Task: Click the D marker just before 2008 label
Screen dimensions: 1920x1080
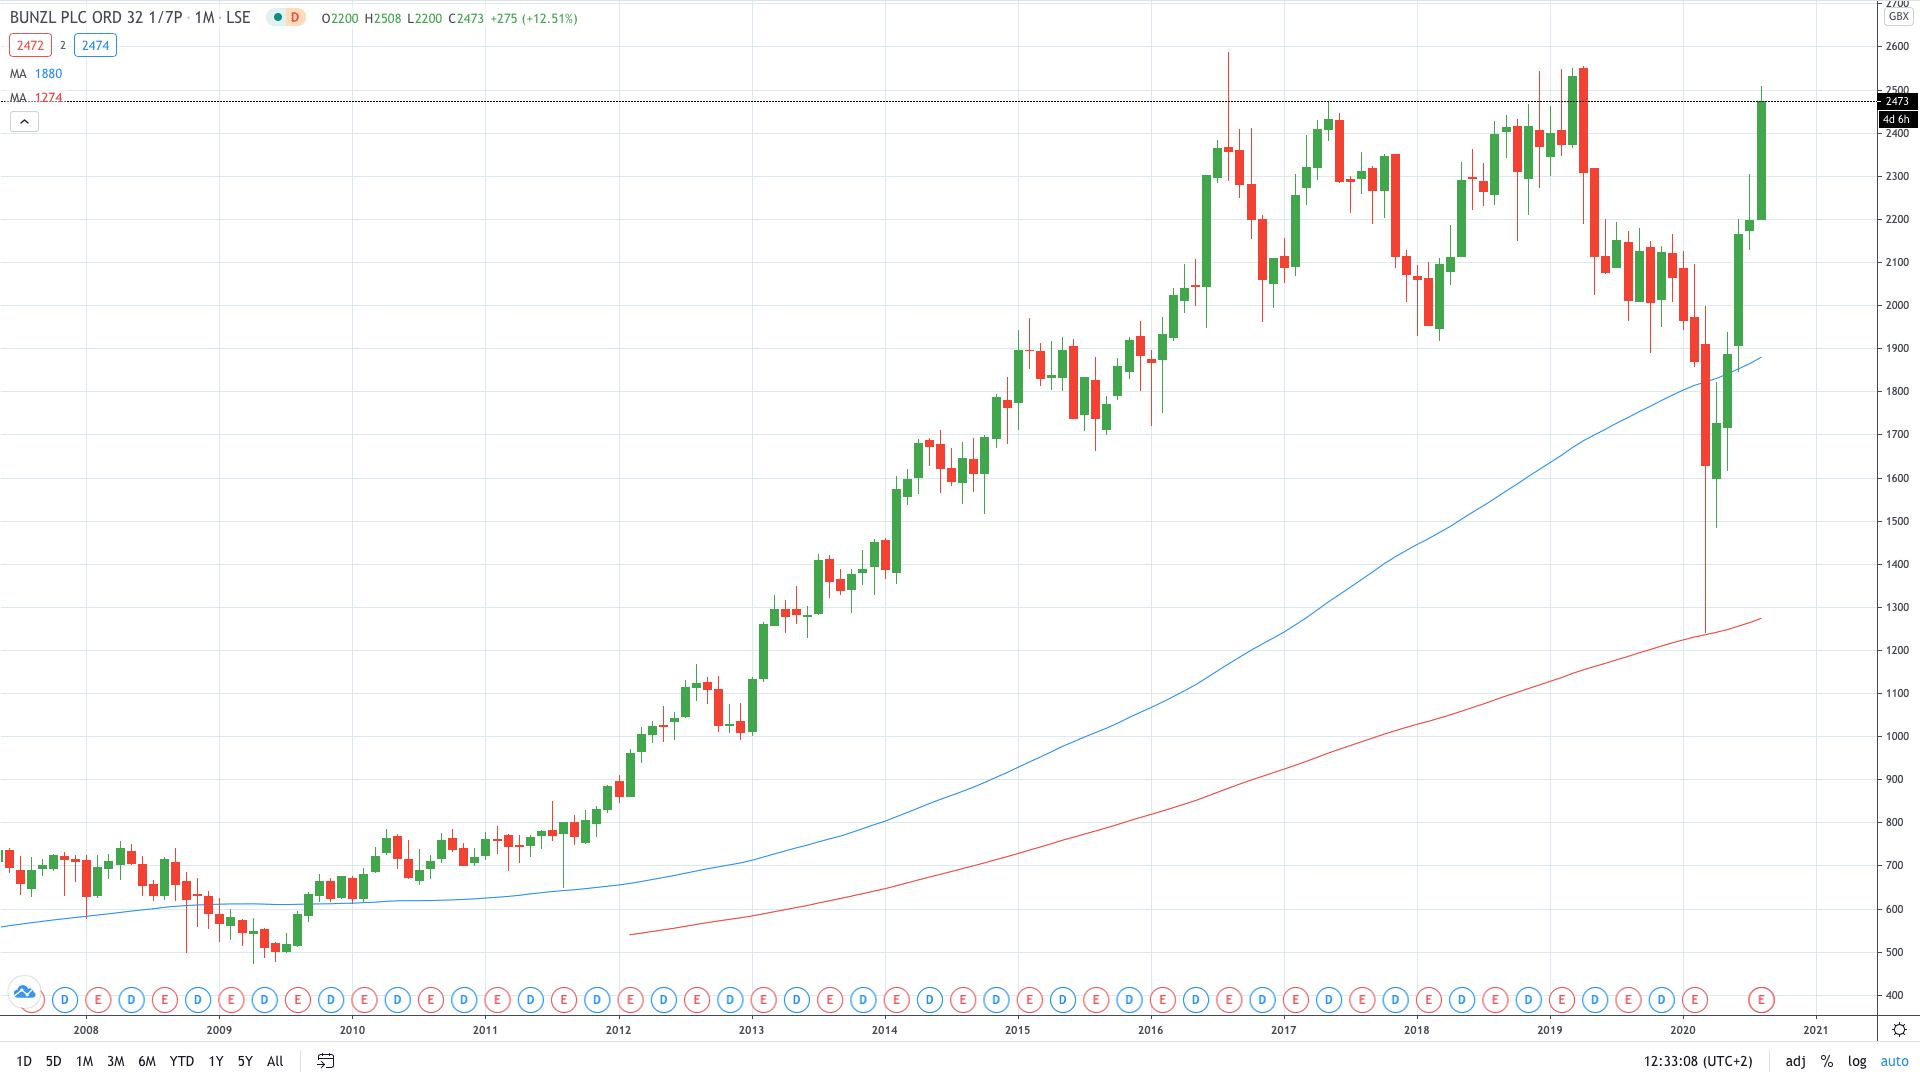Action: (65, 999)
